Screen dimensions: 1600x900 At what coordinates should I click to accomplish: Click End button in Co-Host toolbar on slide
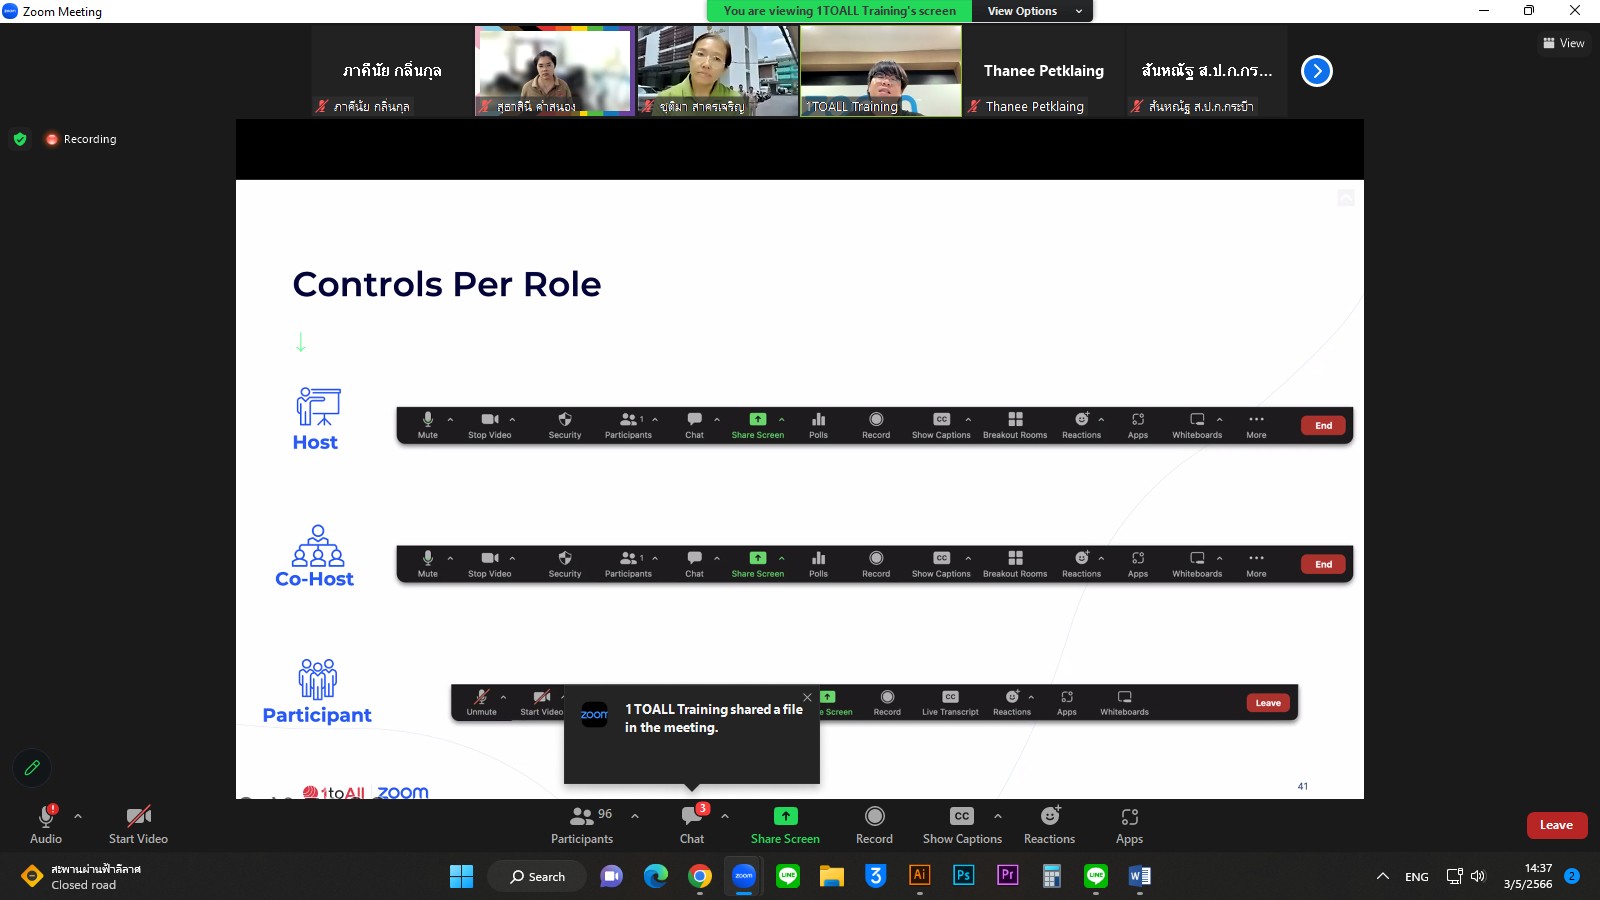(x=1323, y=564)
